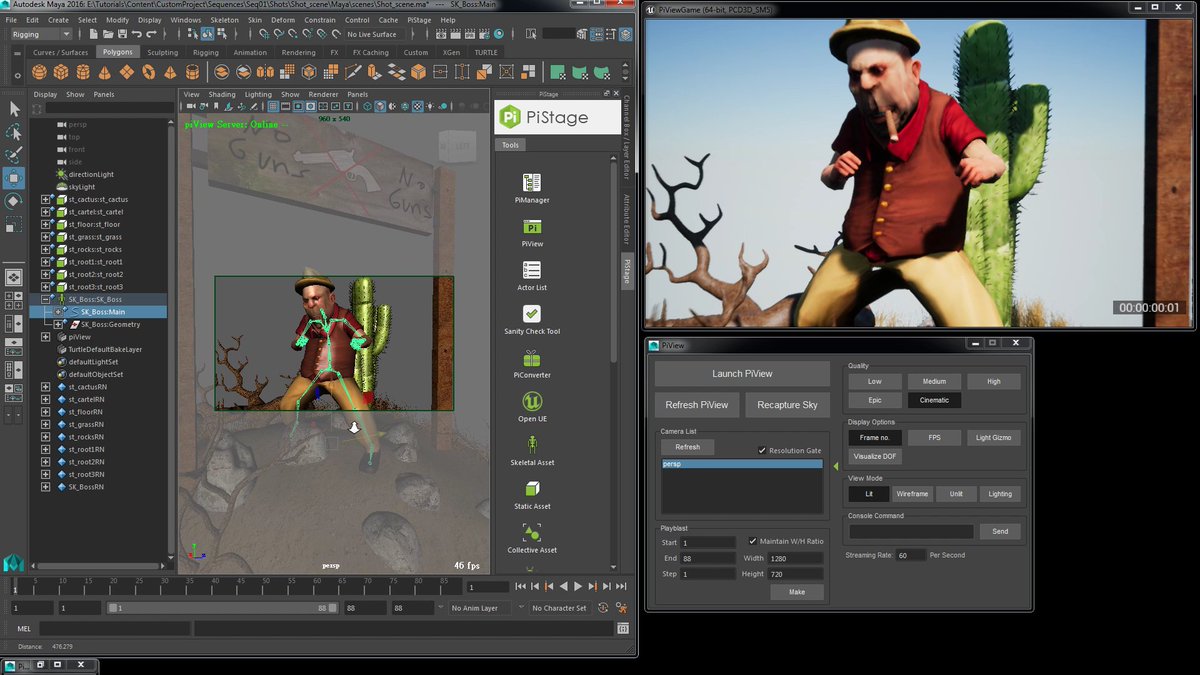The height and width of the screenshot is (675, 1200).
Task: Create a polygon cylinder from the shelf
Action: [x=83, y=72]
